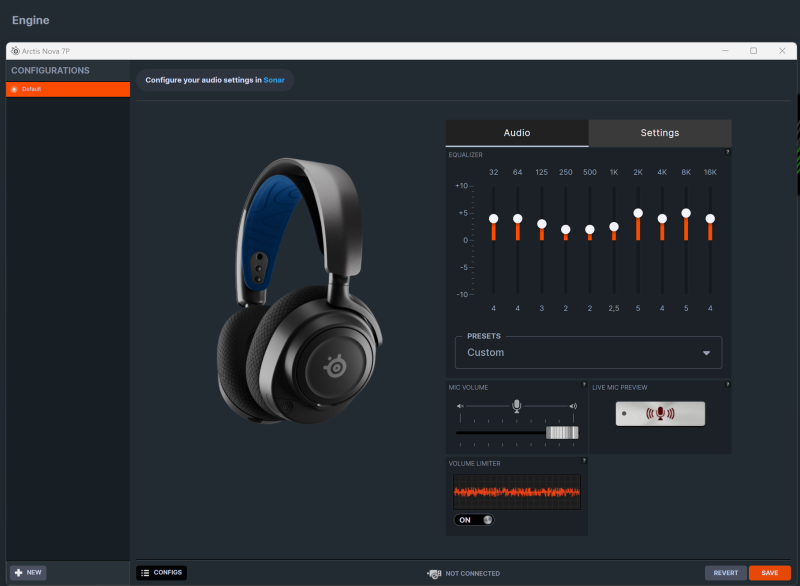Click the SteelSeries logo in the title bar
This screenshot has height=586, width=800.
coord(15,51)
